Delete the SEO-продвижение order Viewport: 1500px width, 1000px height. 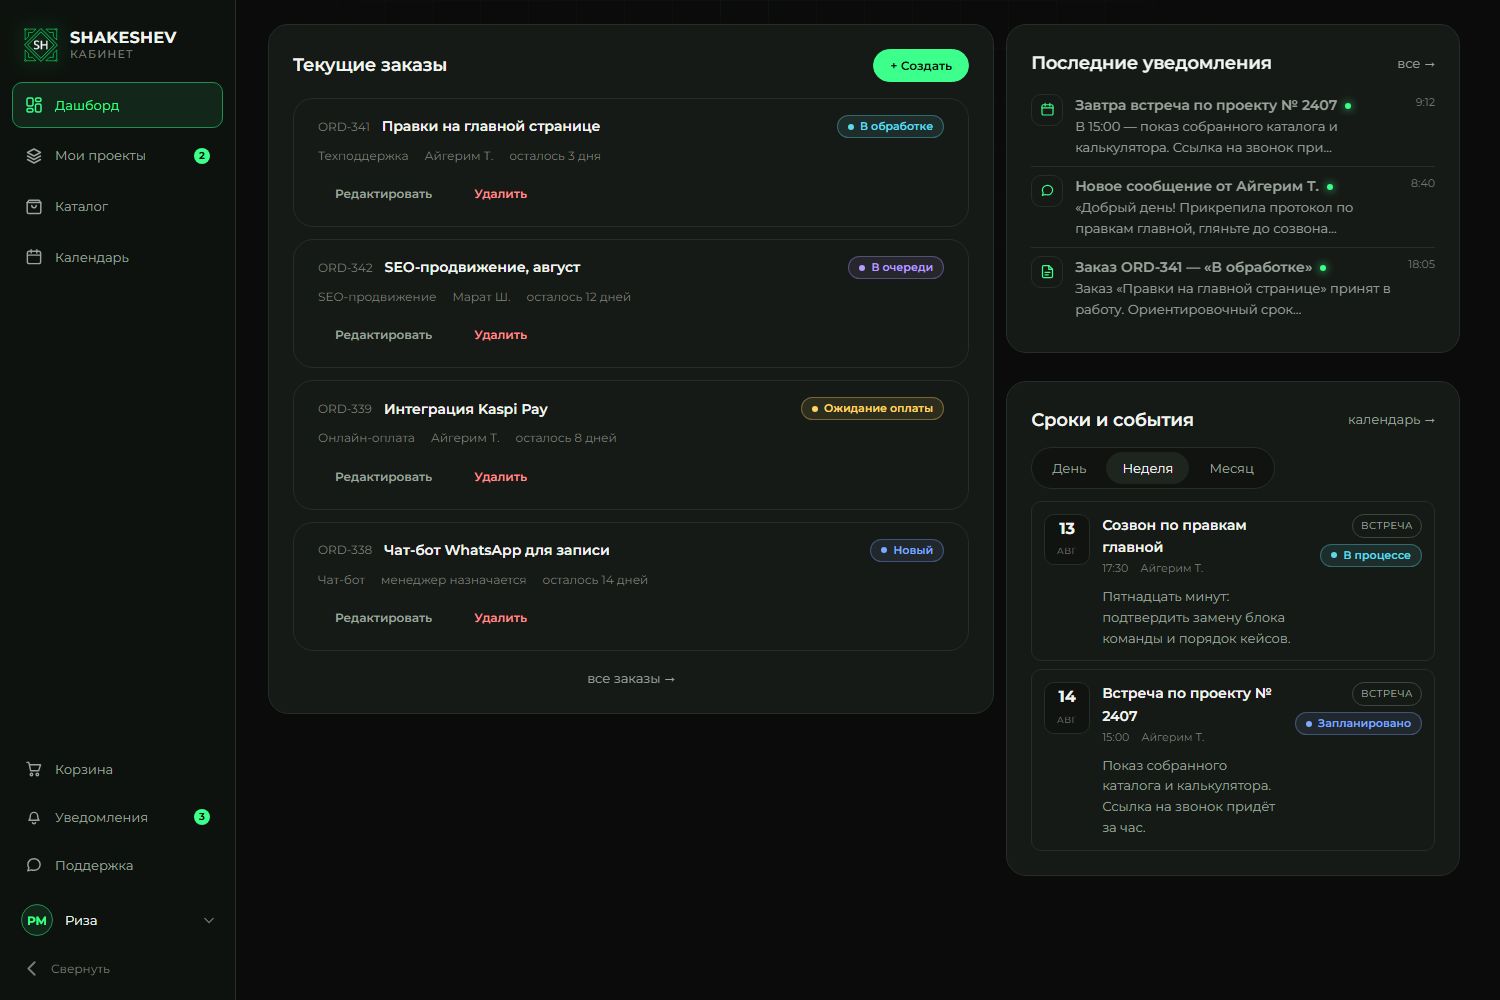500,335
